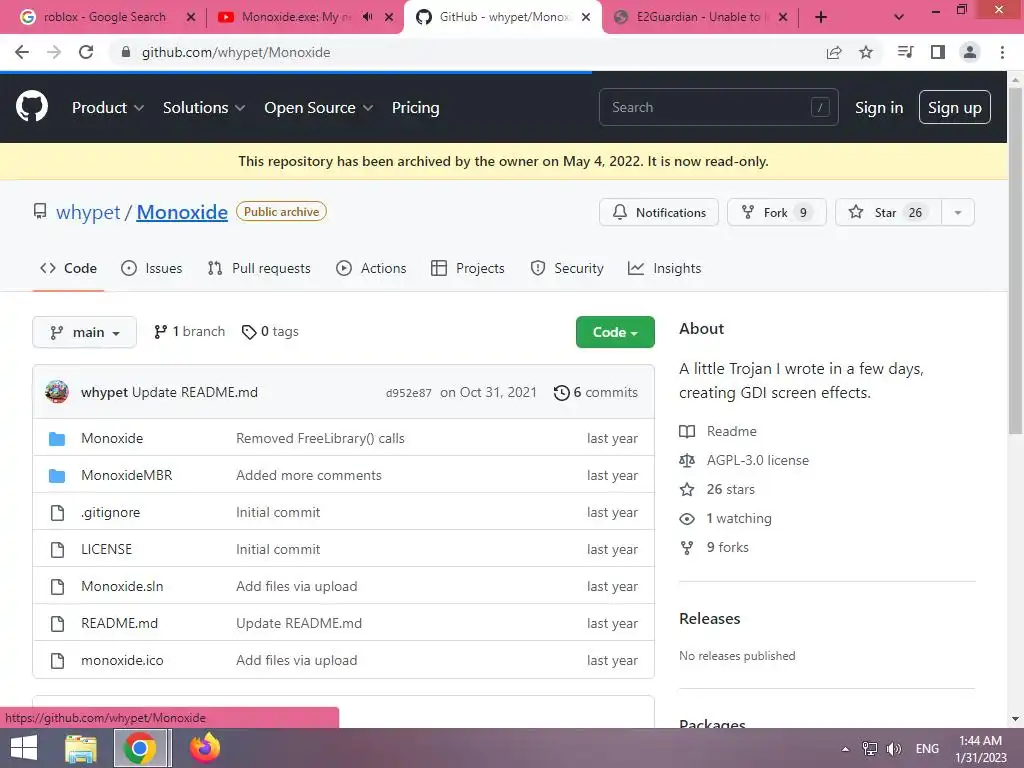Click the Monoxide repository name link
Screen dimensions: 1024x768
[182, 212]
